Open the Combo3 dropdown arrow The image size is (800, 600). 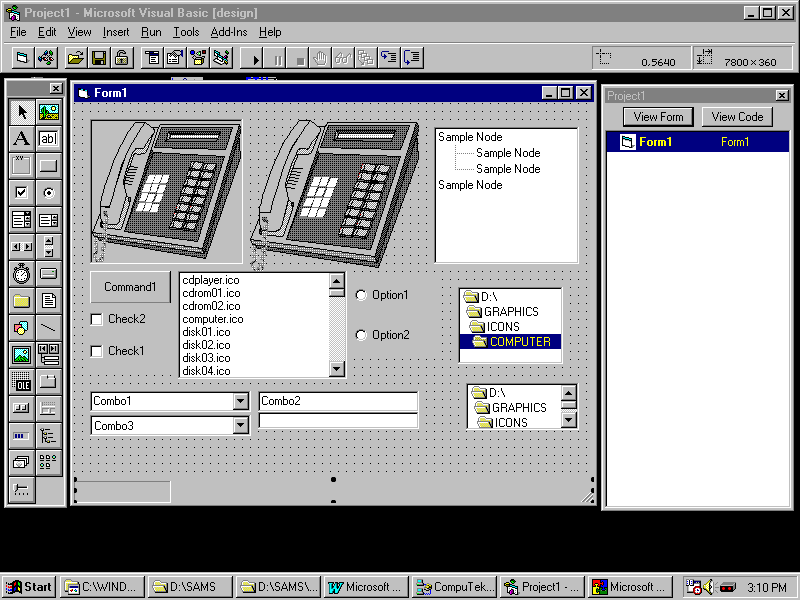(x=240, y=425)
